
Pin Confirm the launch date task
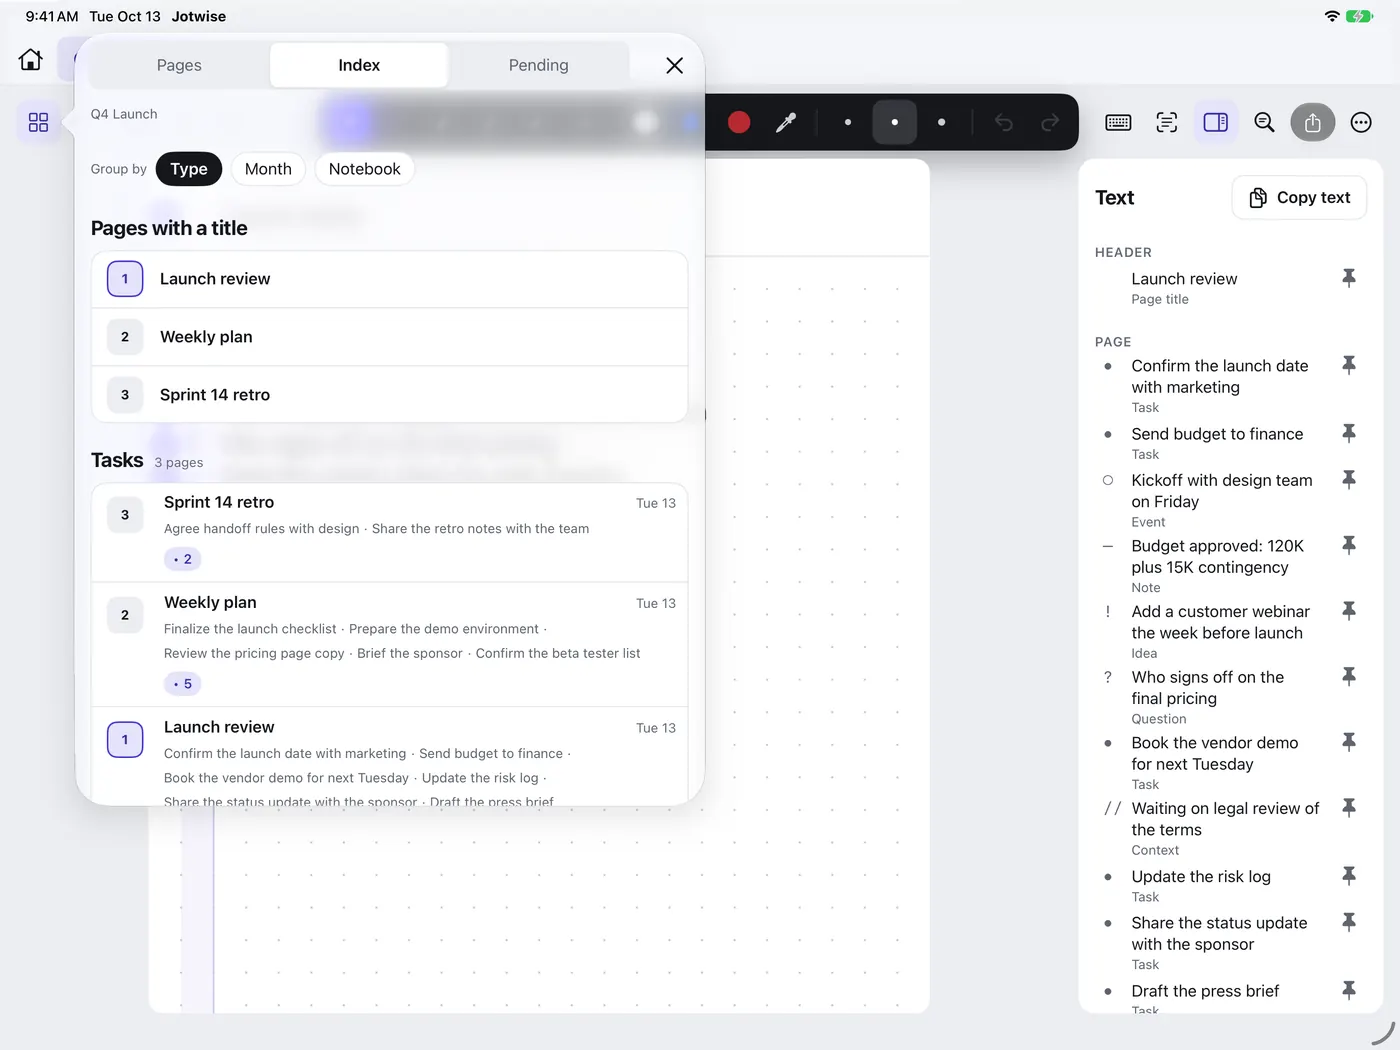[1349, 365]
